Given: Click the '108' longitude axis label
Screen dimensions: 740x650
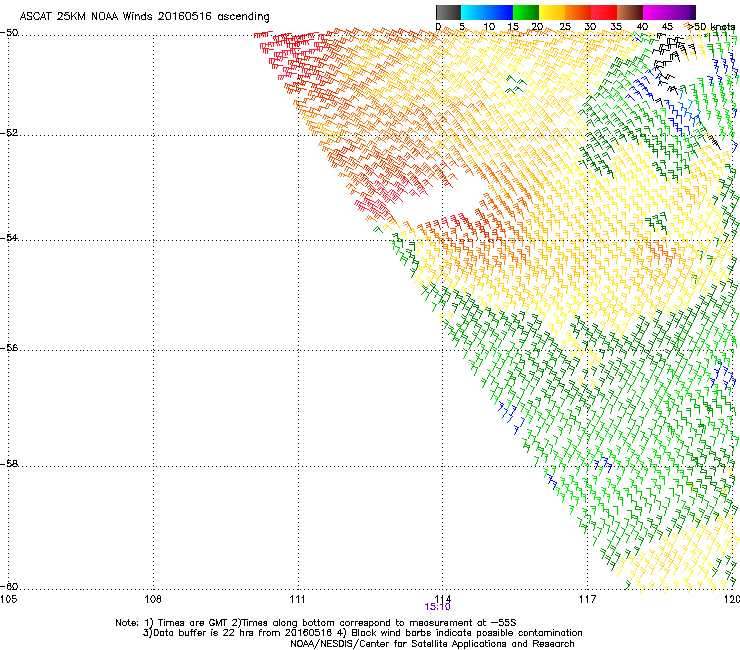Looking at the screenshot, I should [x=153, y=599].
